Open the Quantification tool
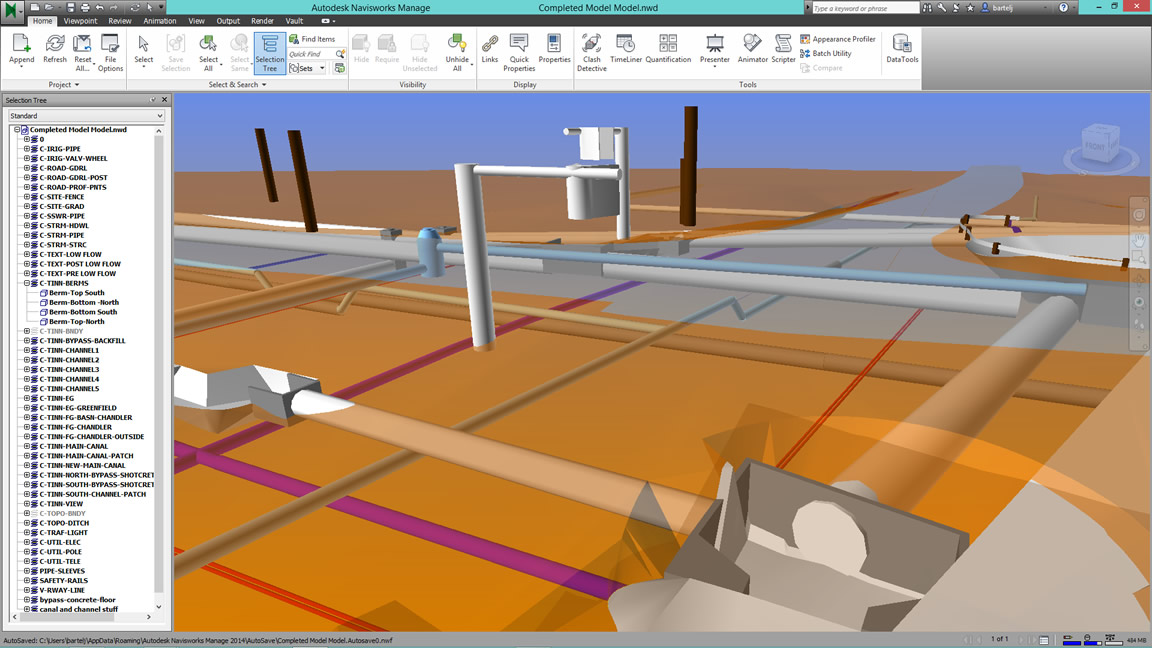The width and height of the screenshot is (1152, 648). coord(668,50)
